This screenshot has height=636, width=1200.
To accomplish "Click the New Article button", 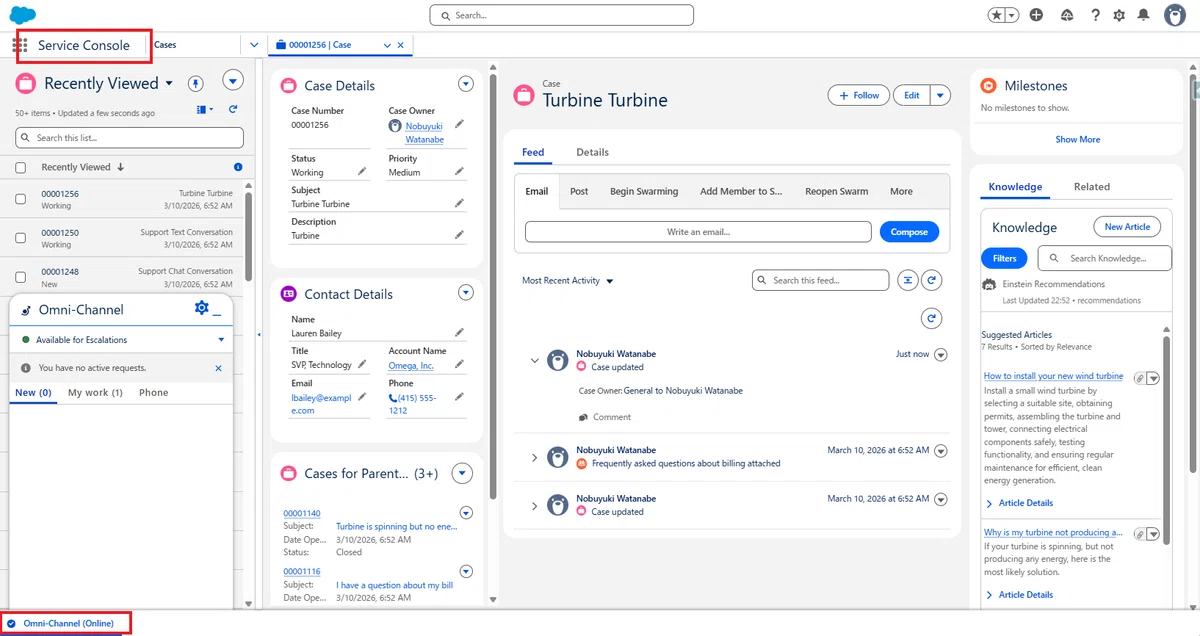I will coord(1127,227).
